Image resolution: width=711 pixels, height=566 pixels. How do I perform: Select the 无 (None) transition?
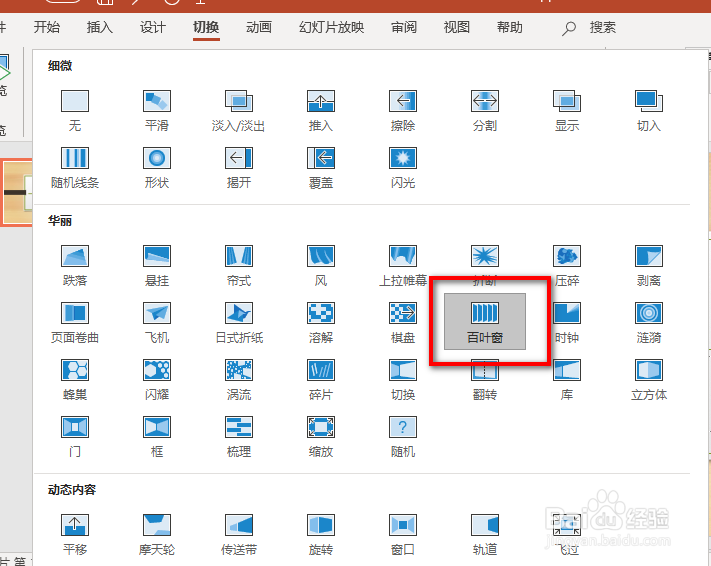75,111
